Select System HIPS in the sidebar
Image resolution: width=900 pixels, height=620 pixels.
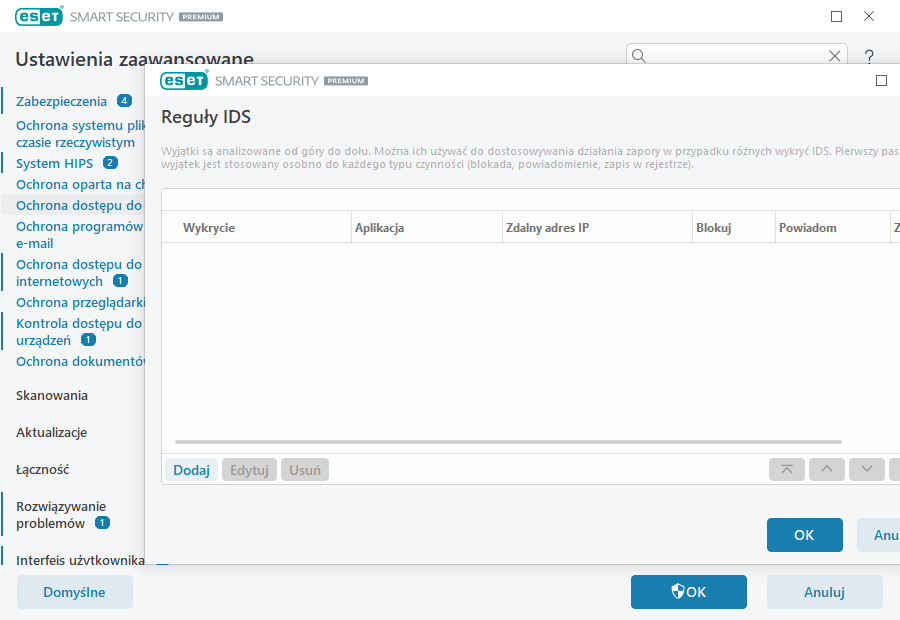[x=54, y=163]
